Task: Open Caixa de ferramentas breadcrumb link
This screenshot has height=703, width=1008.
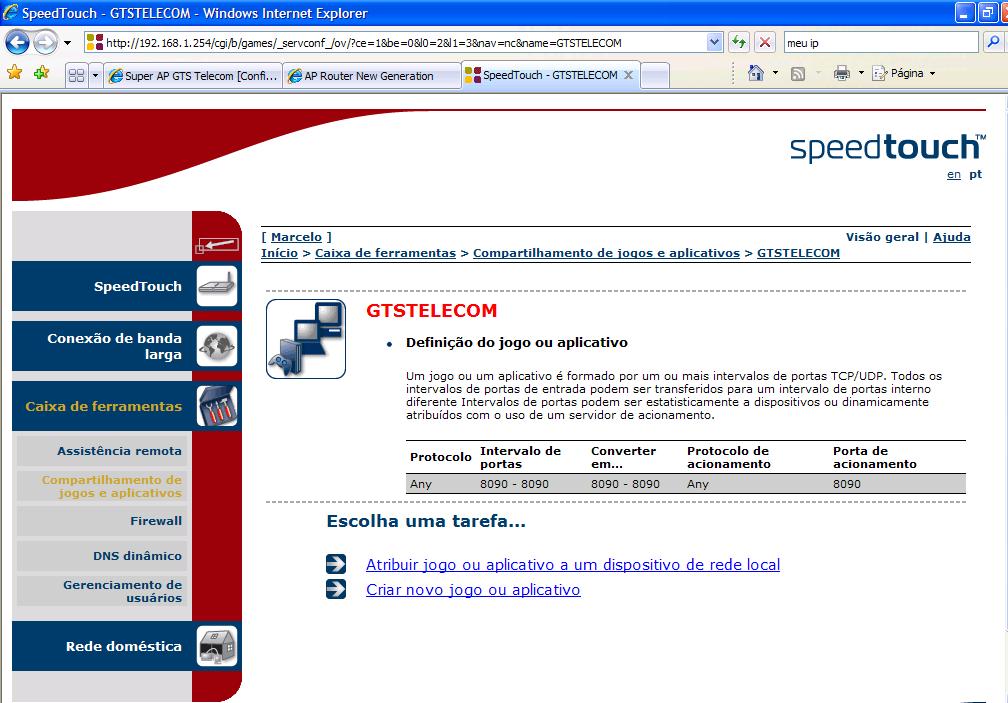Action: [x=385, y=253]
